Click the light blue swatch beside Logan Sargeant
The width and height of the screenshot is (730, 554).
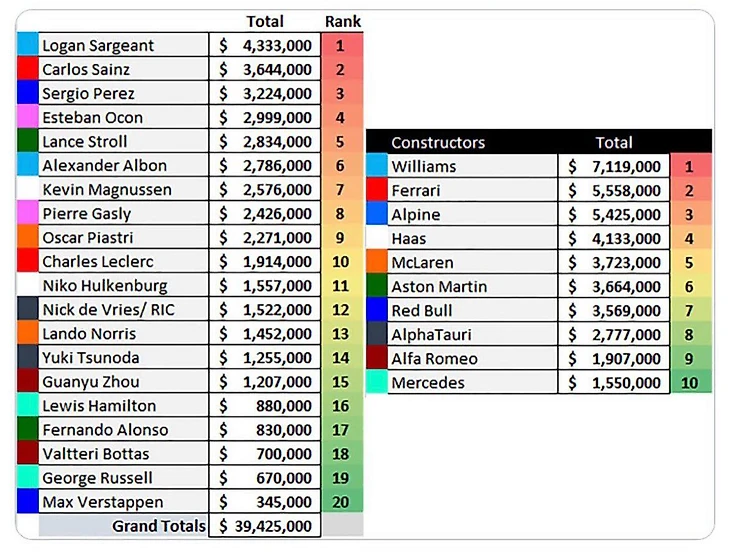(28, 45)
